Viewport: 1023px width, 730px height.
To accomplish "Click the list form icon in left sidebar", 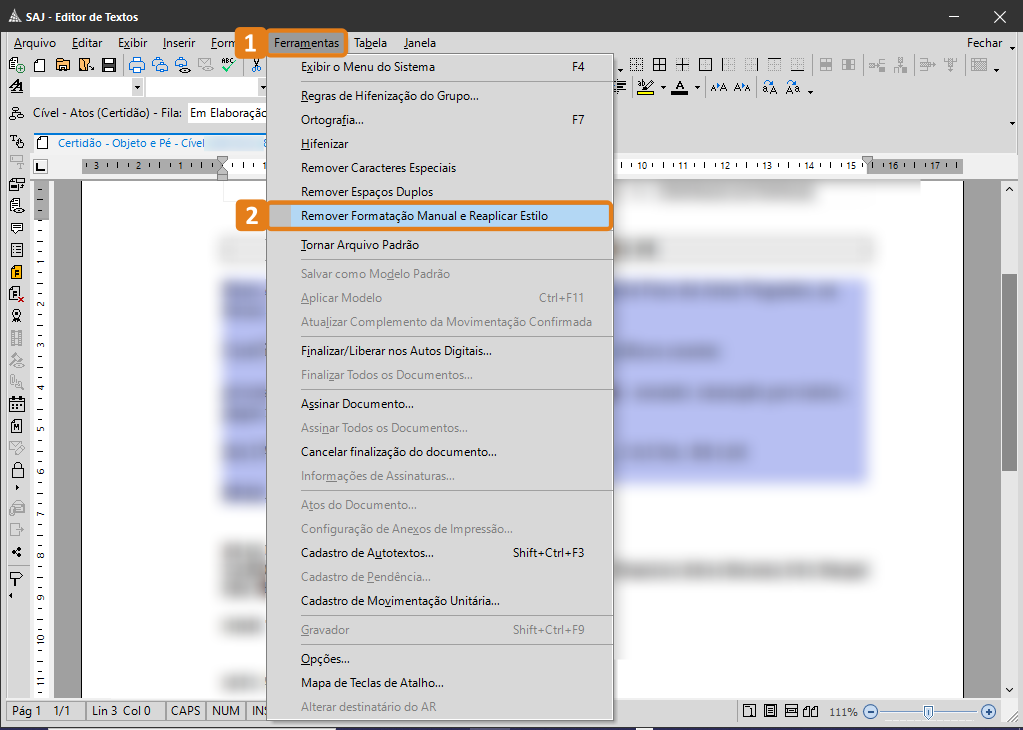I will click(x=16, y=250).
